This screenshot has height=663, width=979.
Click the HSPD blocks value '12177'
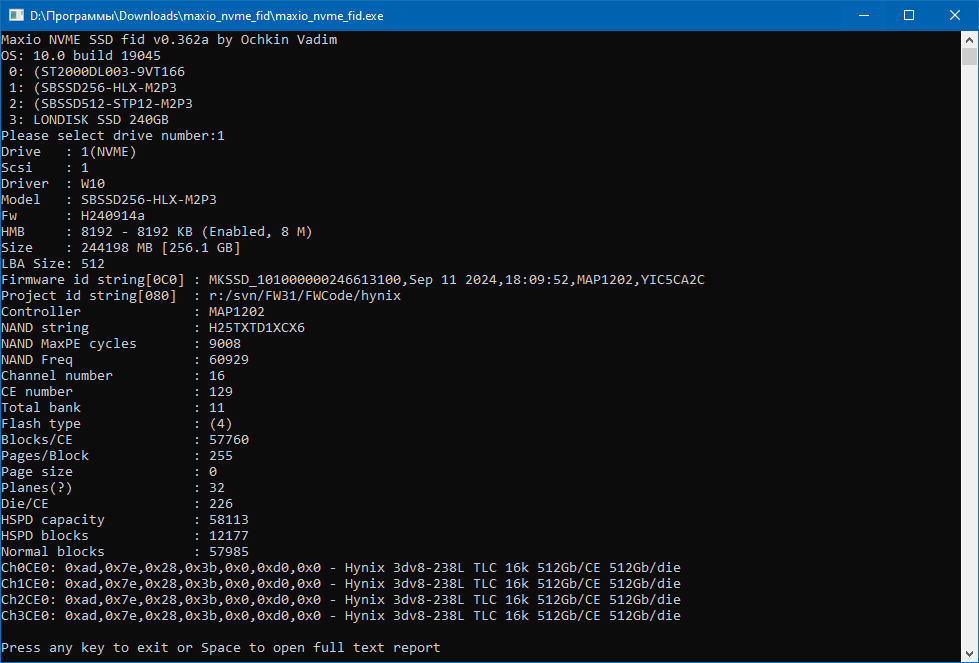click(229, 536)
